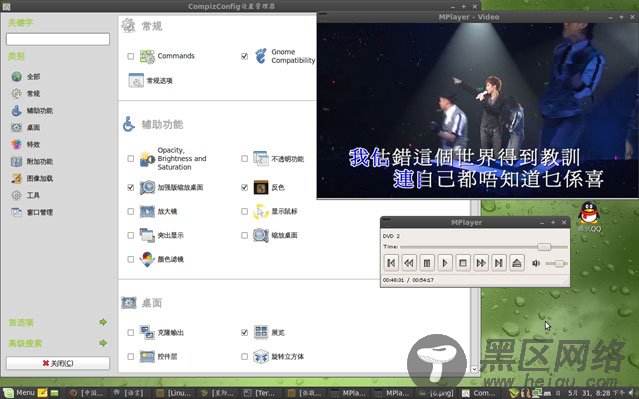The height and width of the screenshot is (399, 639).
Task: Select the 工具 category
Action: pos(26,195)
